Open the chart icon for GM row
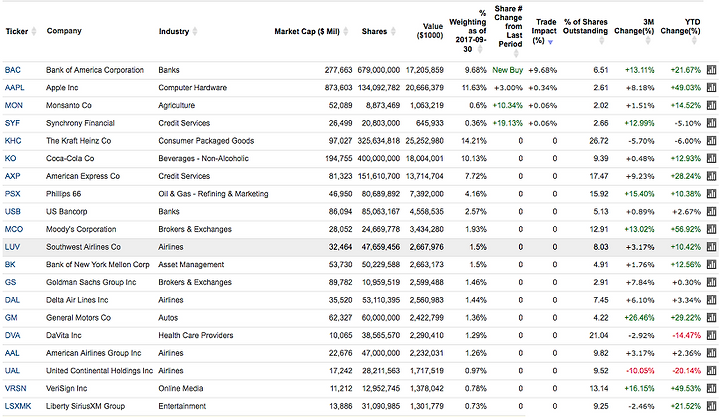Viewport: 720px width, 417px height. tap(711, 317)
